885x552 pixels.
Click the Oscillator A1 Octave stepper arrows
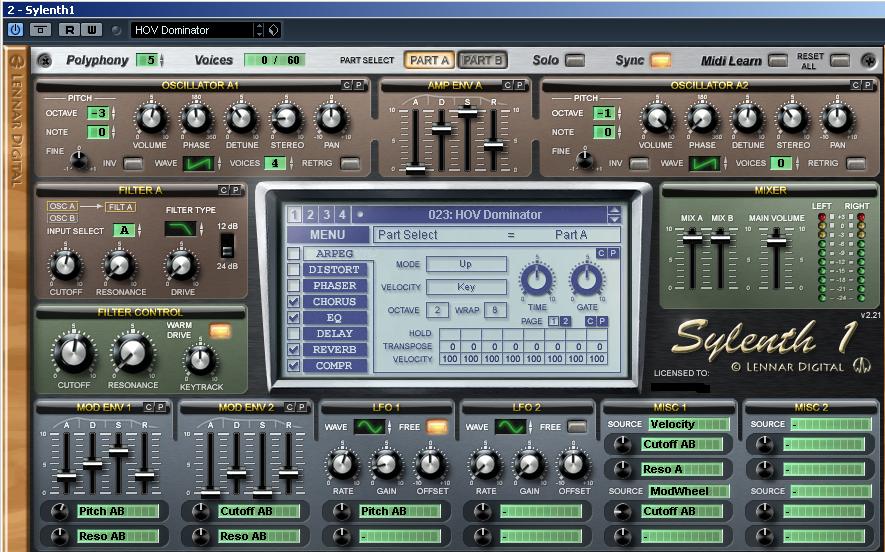point(113,113)
